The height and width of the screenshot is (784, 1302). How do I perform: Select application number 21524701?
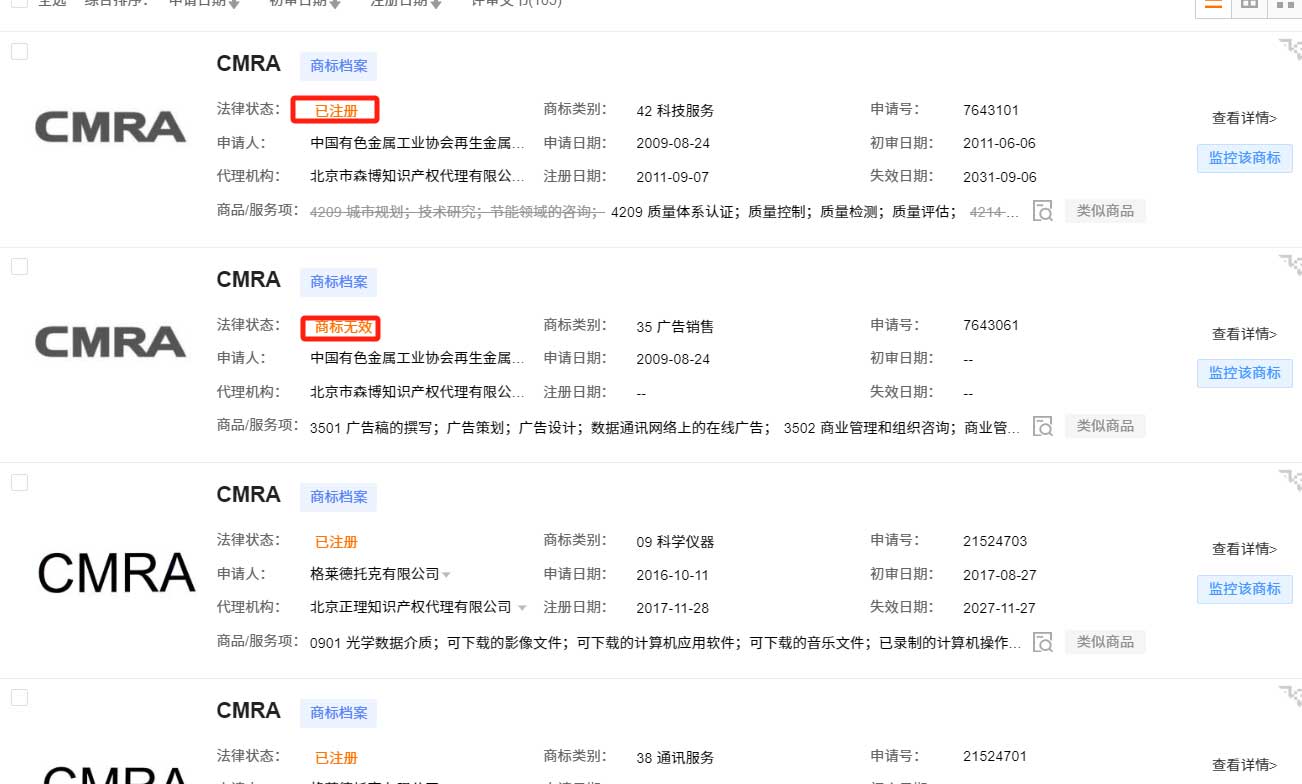995,757
